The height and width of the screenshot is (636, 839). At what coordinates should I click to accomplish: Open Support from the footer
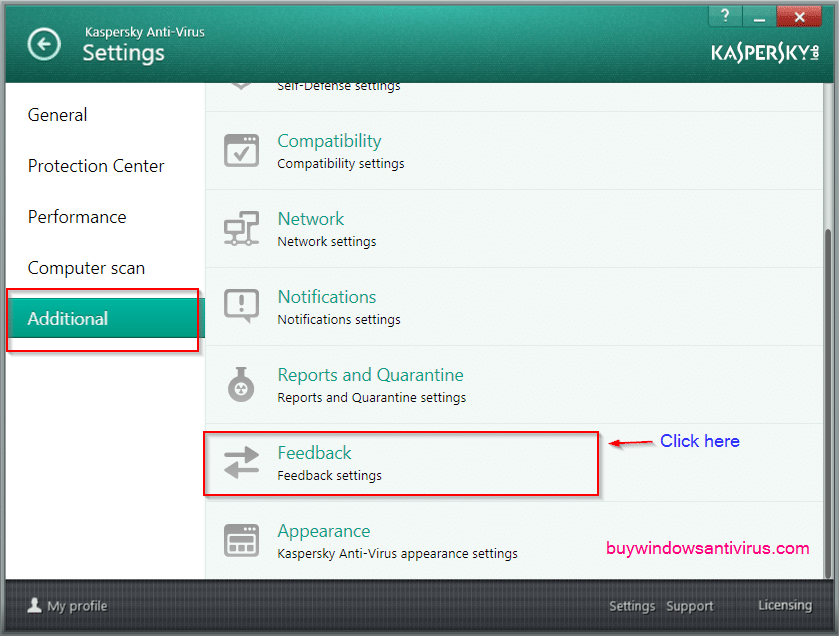click(x=690, y=606)
